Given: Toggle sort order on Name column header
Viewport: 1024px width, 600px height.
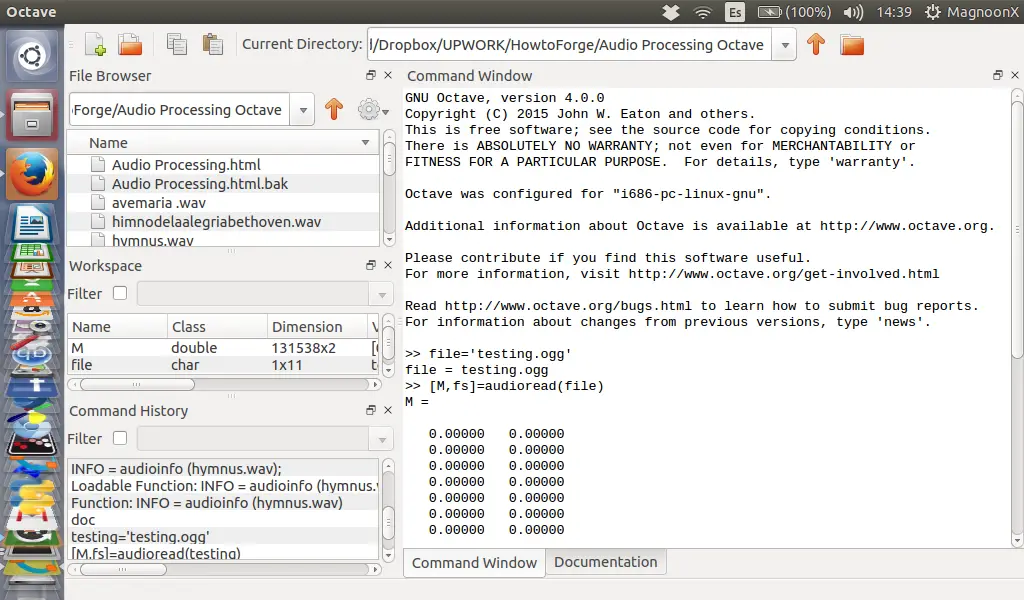Looking at the screenshot, I should point(223,142).
